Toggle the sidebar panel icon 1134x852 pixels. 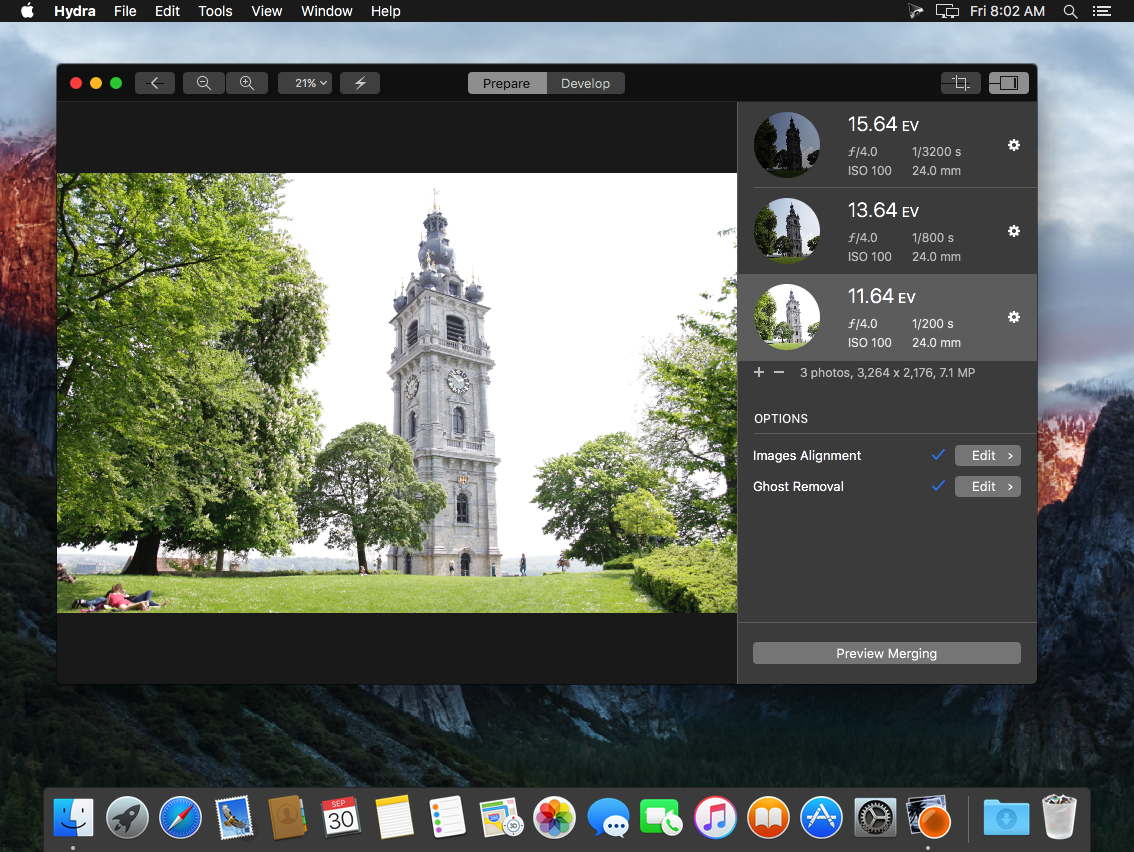(1009, 83)
